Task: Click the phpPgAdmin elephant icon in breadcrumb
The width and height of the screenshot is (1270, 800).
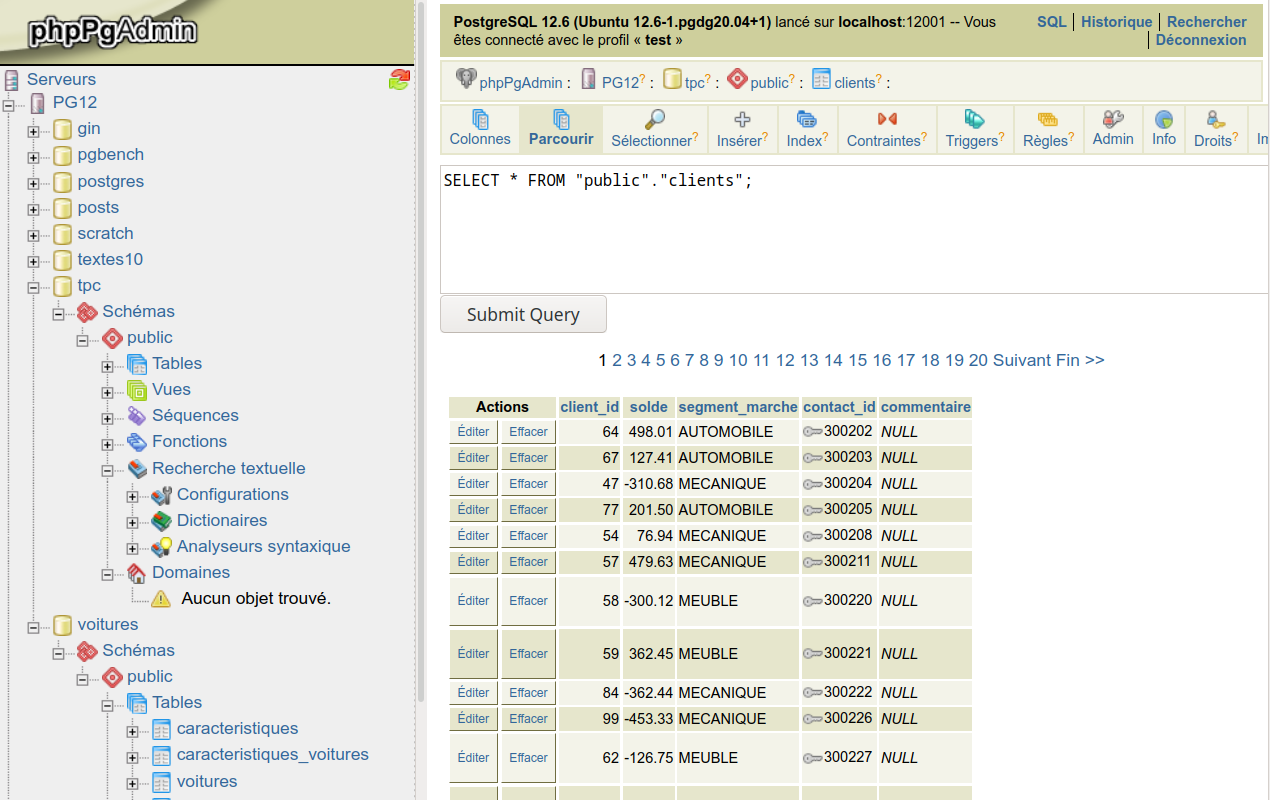Action: (466, 79)
